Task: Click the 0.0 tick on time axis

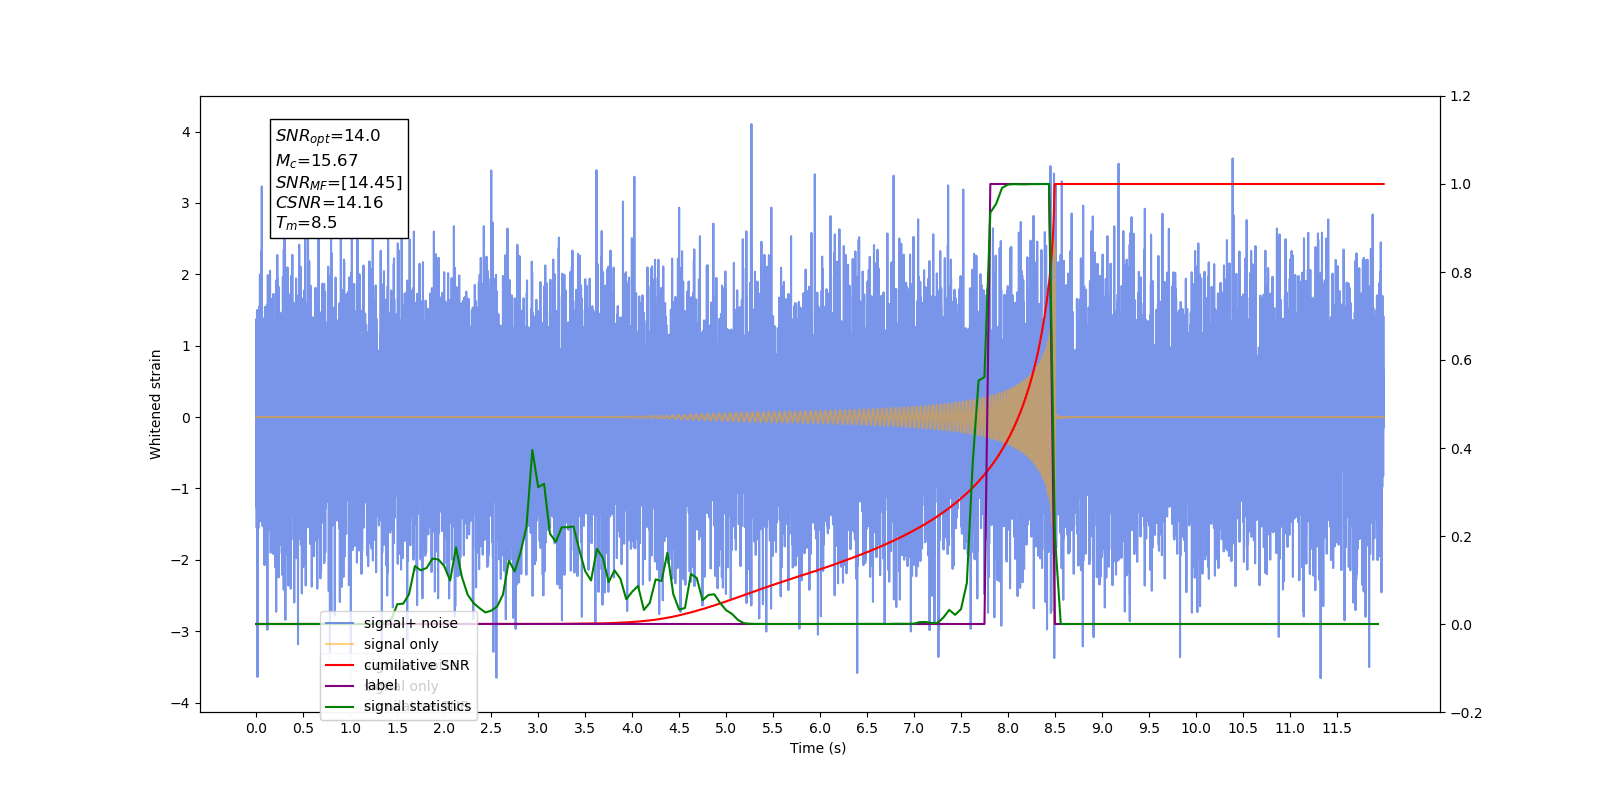Action: (x=256, y=728)
